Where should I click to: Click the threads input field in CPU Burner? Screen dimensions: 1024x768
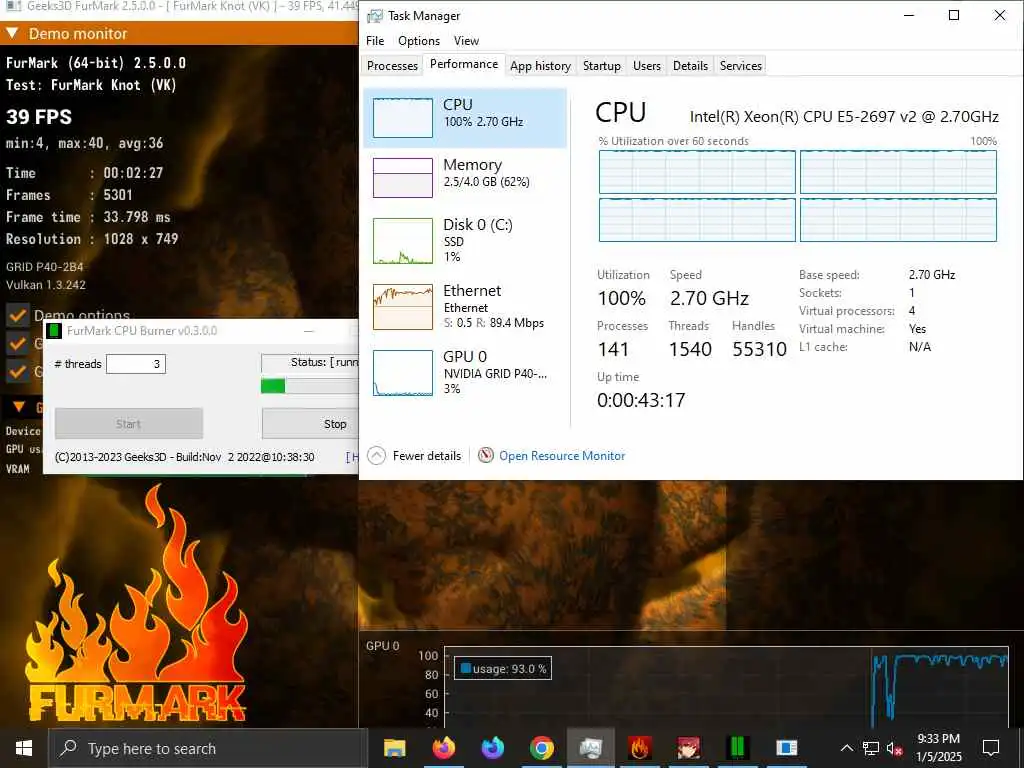pos(136,364)
